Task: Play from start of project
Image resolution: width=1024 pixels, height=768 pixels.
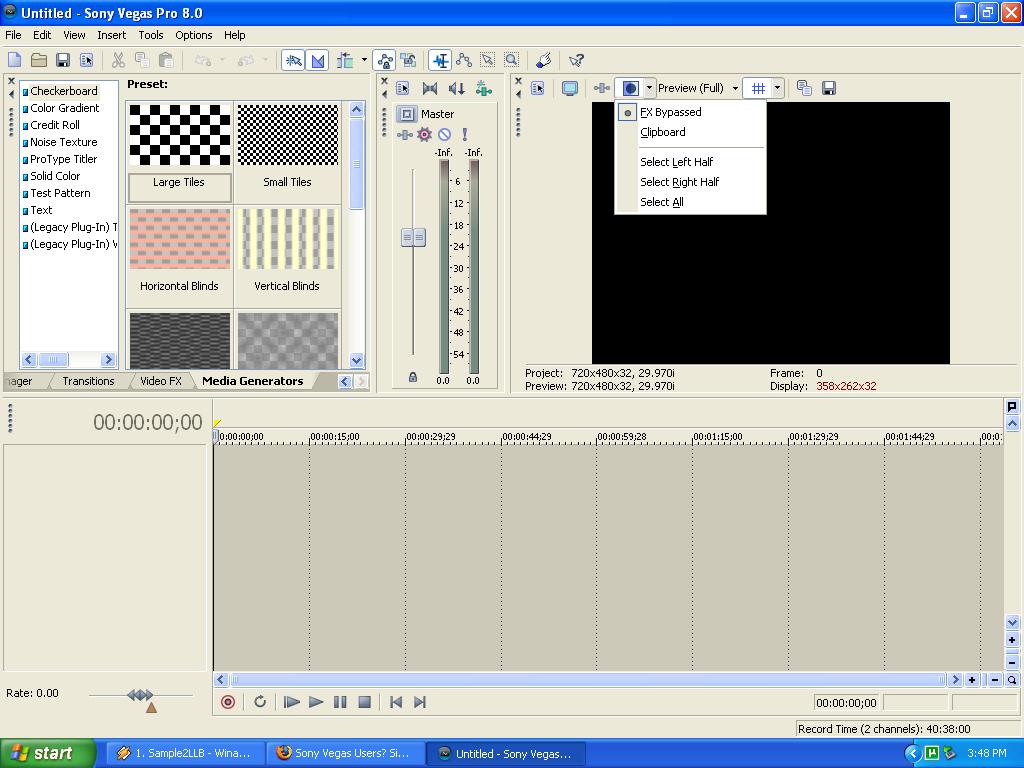Action: [x=291, y=702]
